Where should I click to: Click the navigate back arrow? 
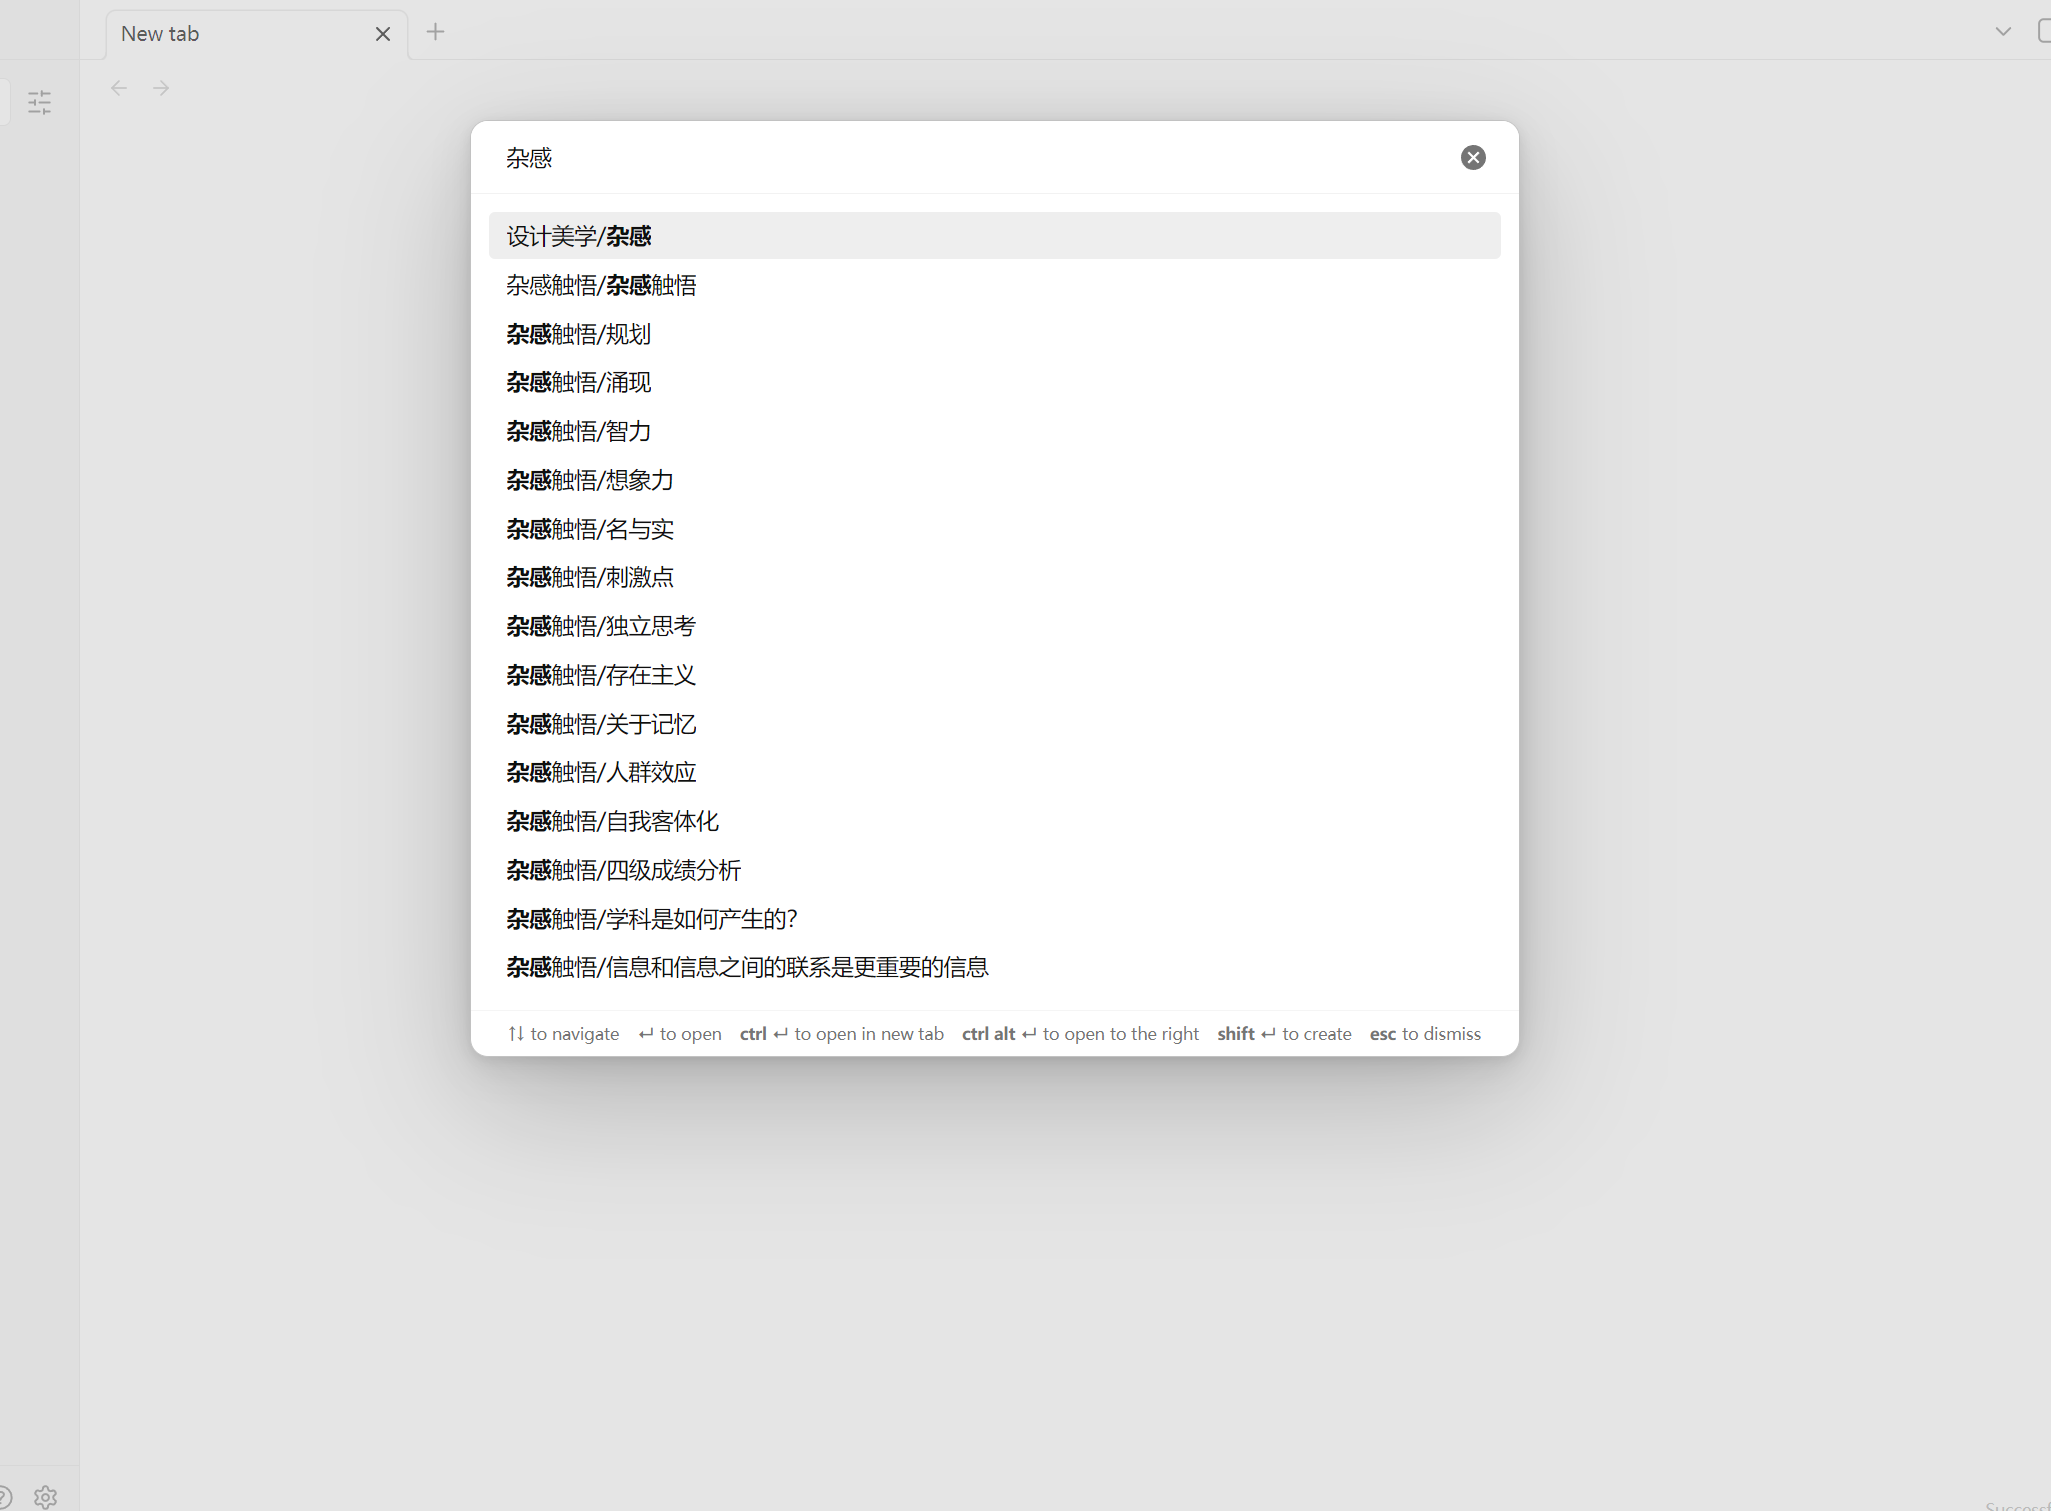point(119,88)
